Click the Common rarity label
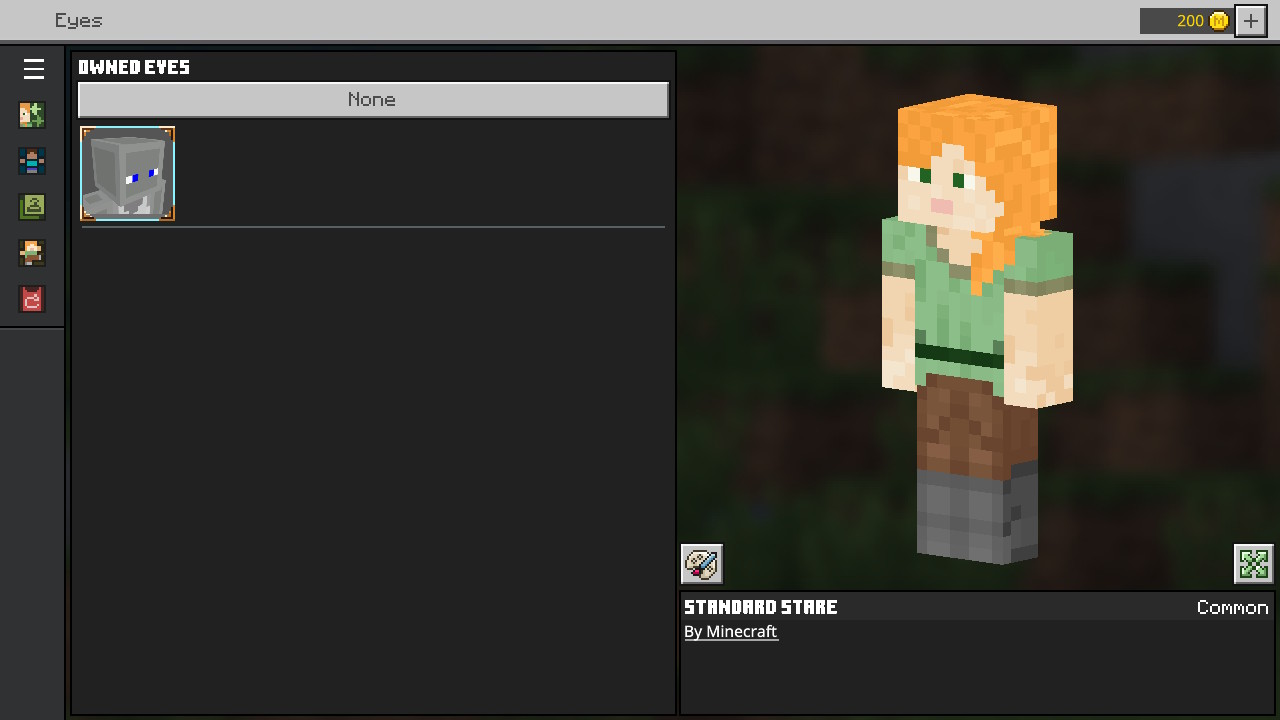This screenshot has height=720, width=1280. coord(1232,608)
